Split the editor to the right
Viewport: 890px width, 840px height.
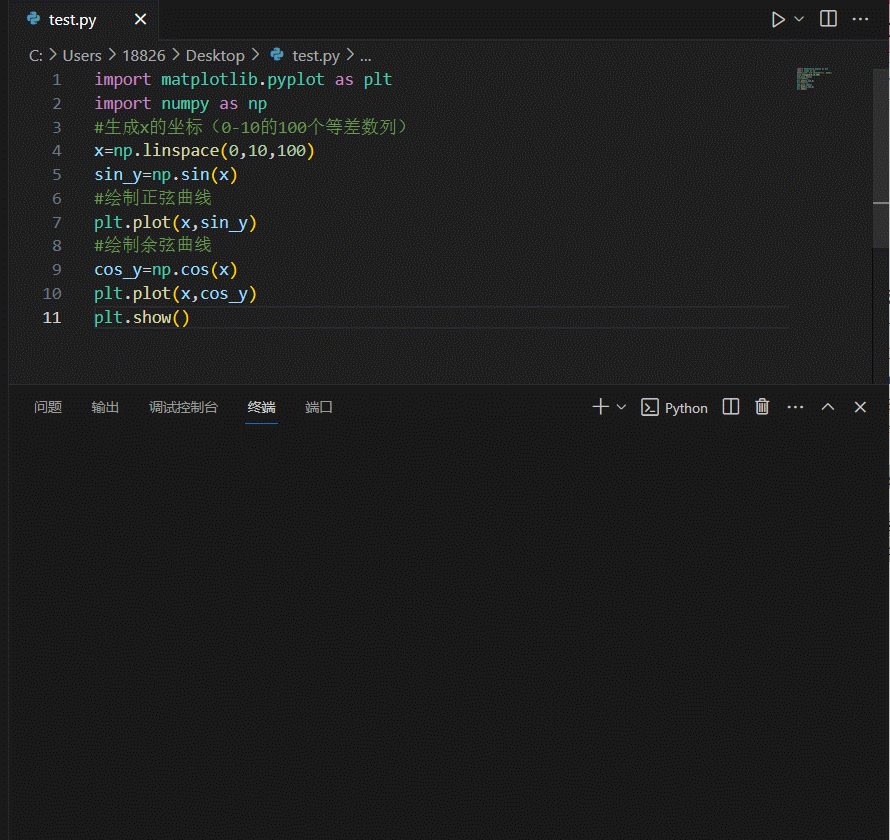tap(828, 19)
